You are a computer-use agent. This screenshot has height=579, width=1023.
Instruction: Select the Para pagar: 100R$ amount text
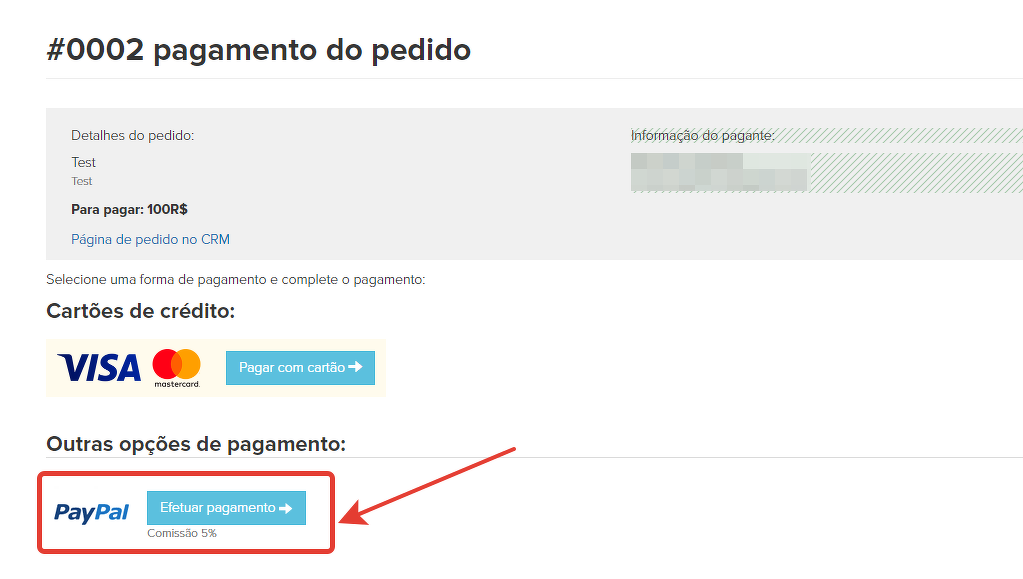point(129,210)
